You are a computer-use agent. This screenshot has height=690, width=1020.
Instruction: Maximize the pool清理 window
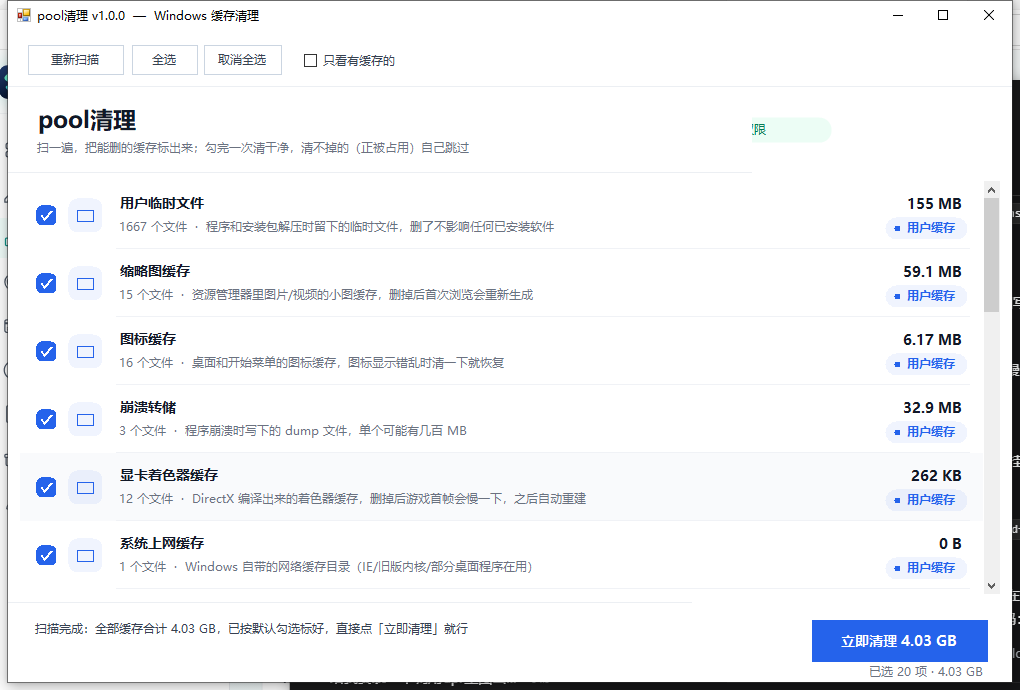pos(943,15)
